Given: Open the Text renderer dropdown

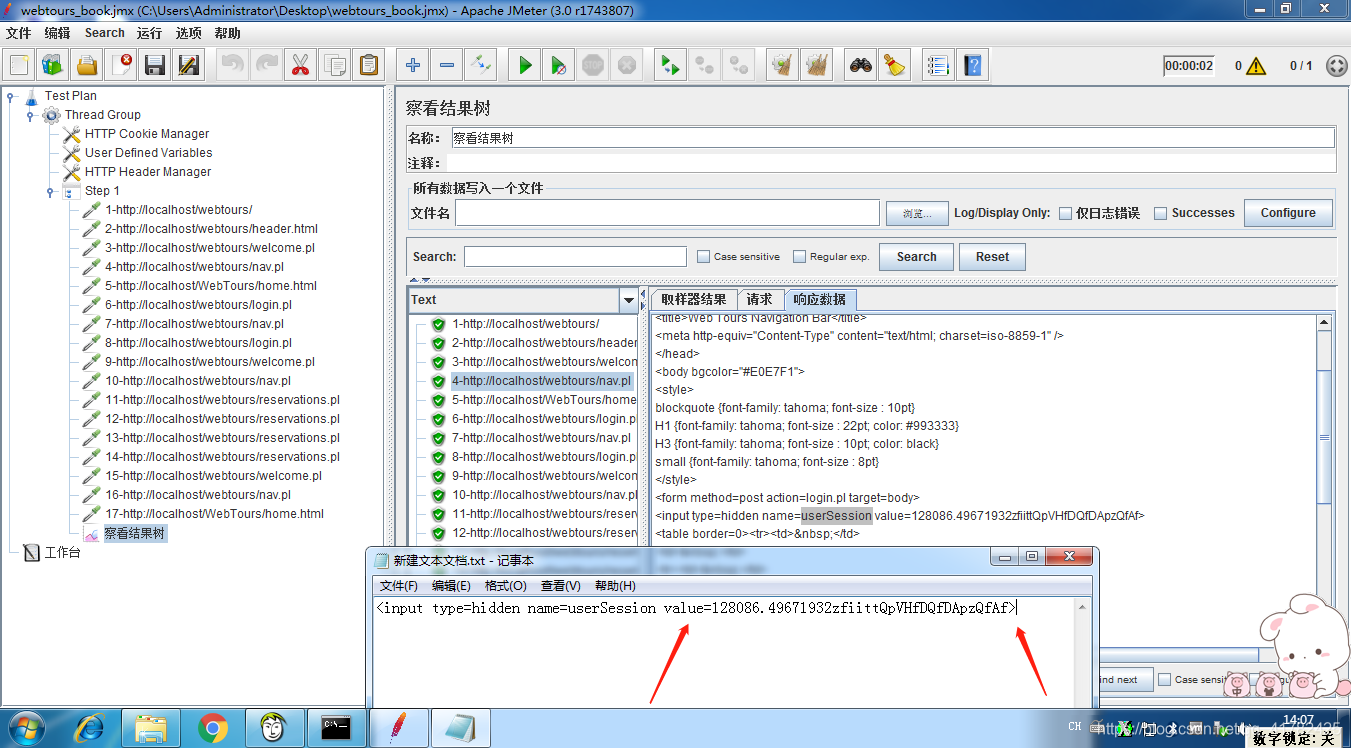Looking at the screenshot, I should point(628,300).
